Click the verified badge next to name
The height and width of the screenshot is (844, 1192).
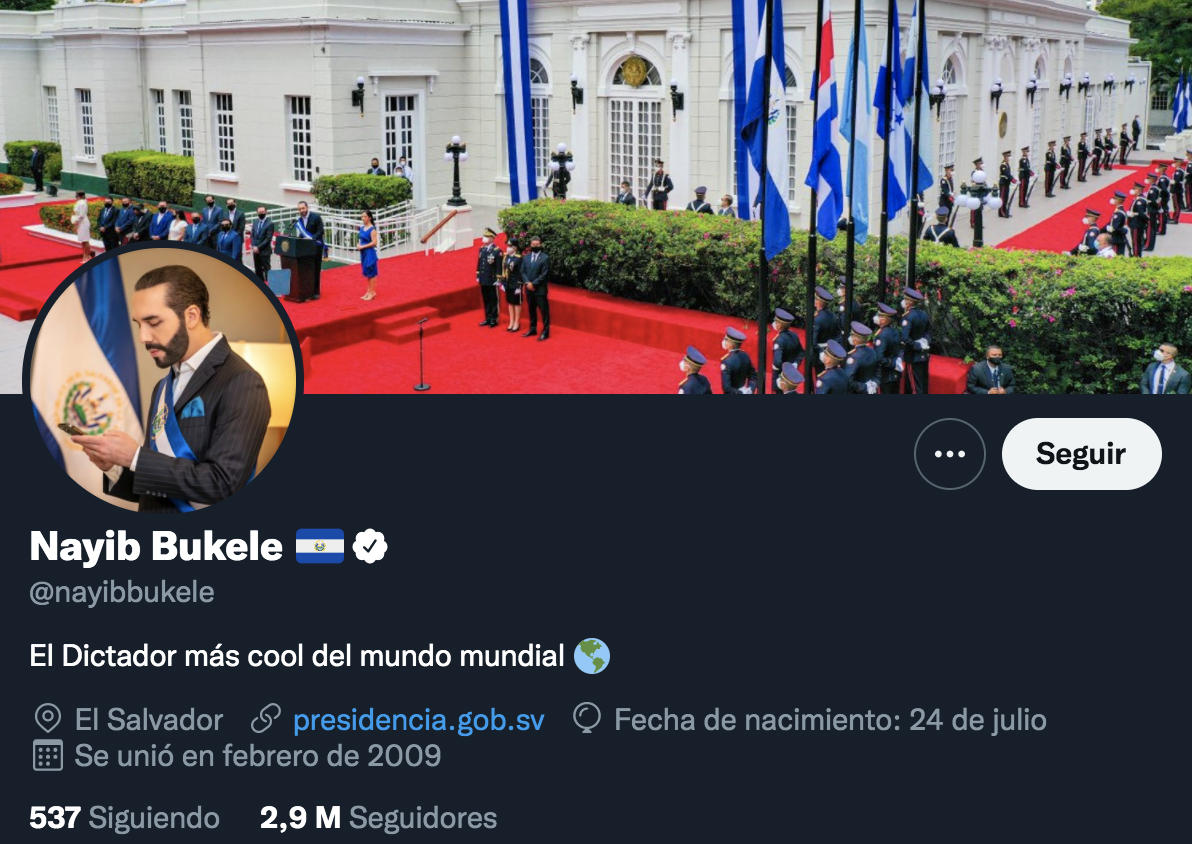[369, 546]
